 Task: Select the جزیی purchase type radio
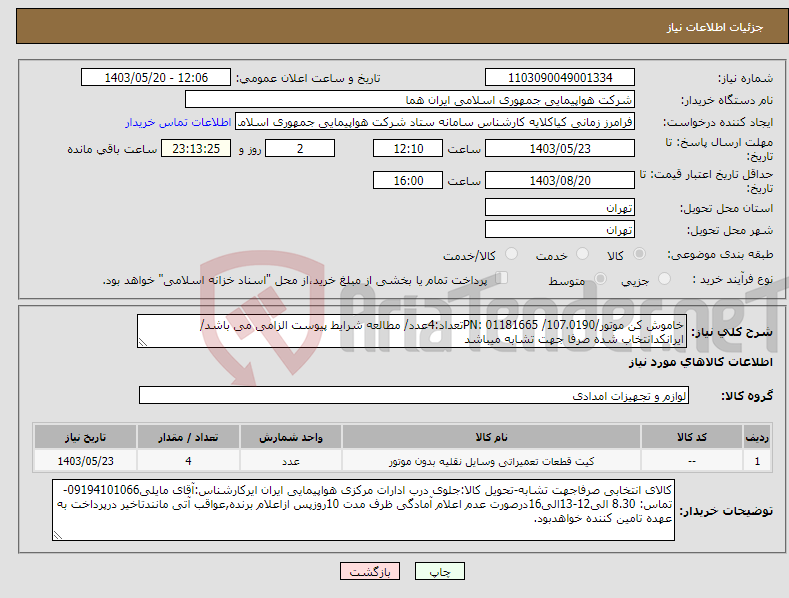(664, 278)
